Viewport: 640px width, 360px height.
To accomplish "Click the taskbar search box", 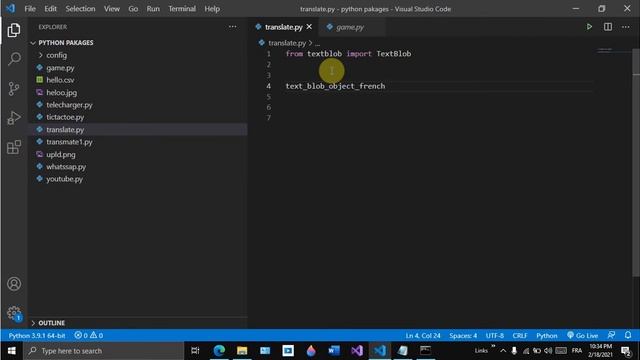I will point(104,351).
